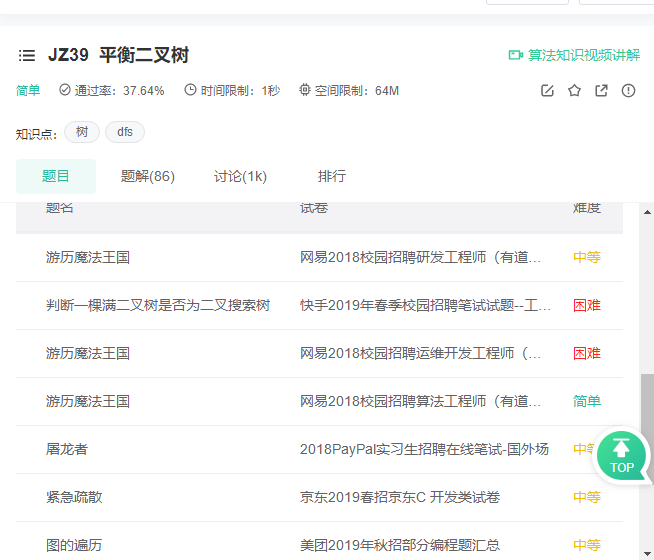
Task: Click 困难 in the 运维开发工程师 row
Action: [587, 353]
